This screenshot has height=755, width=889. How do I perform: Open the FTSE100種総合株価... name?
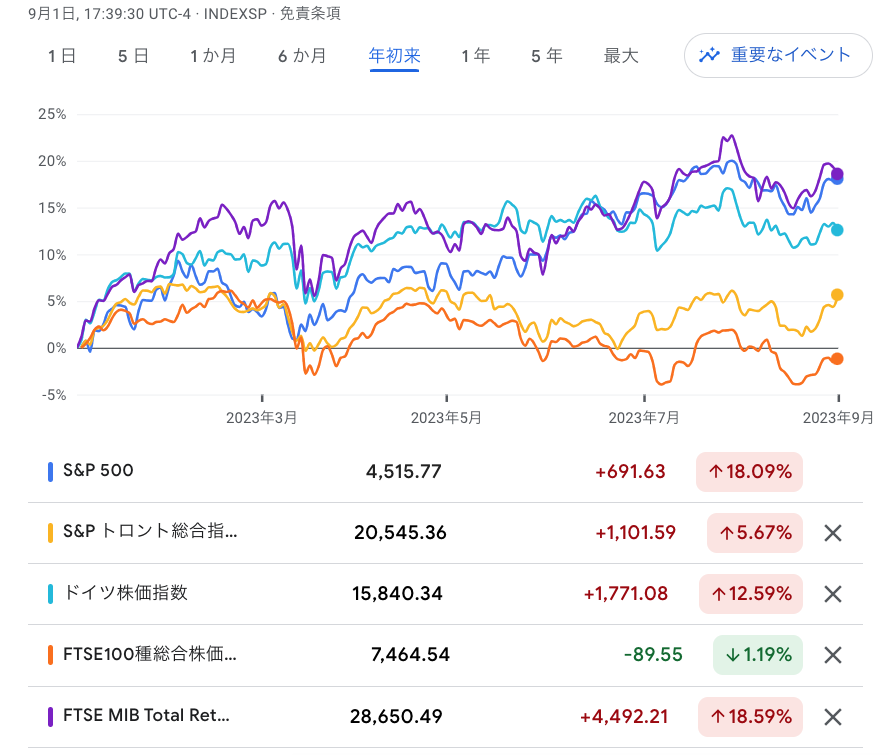[150, 654]
